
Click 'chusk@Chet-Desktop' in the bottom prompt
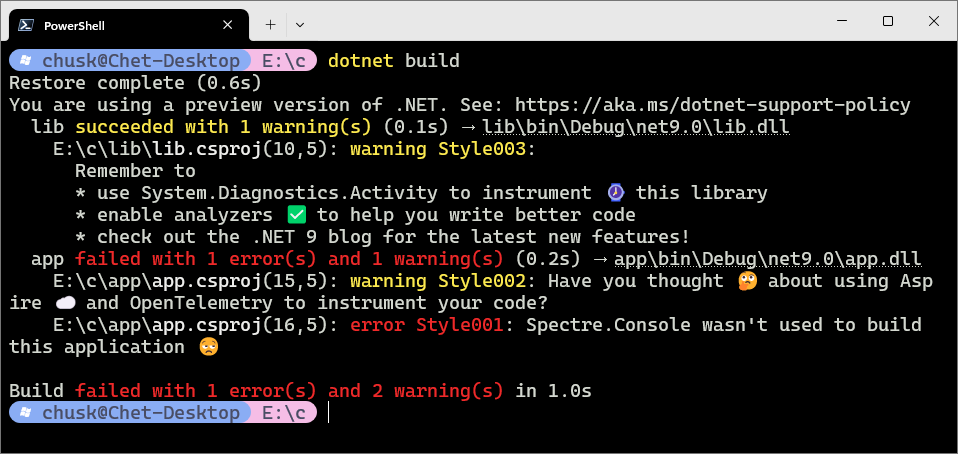point(141,413)
